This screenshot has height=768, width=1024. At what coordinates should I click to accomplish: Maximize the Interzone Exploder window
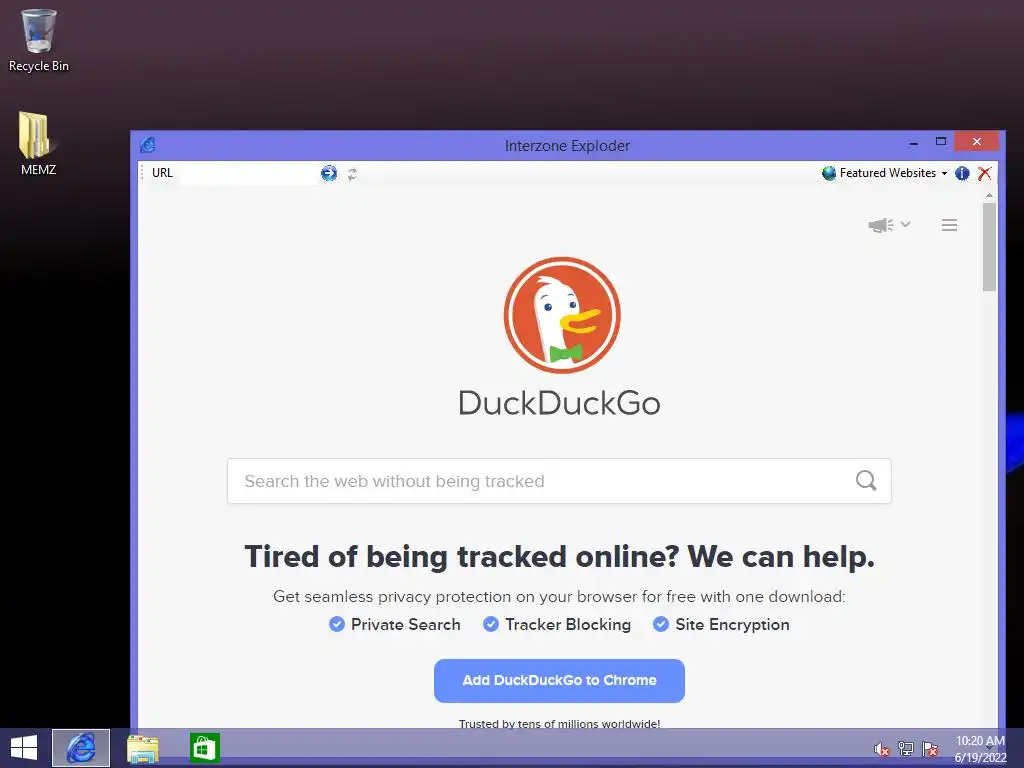pos(940,142)
